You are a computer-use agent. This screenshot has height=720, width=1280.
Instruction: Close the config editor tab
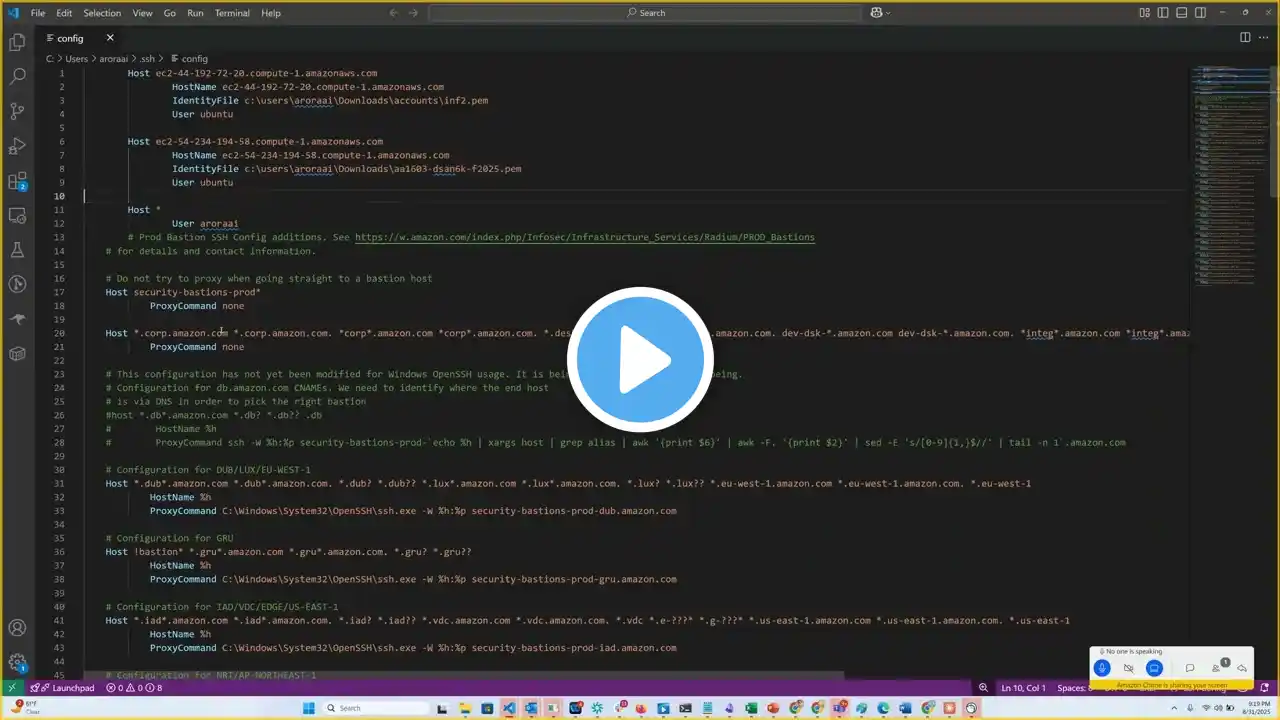110,38
